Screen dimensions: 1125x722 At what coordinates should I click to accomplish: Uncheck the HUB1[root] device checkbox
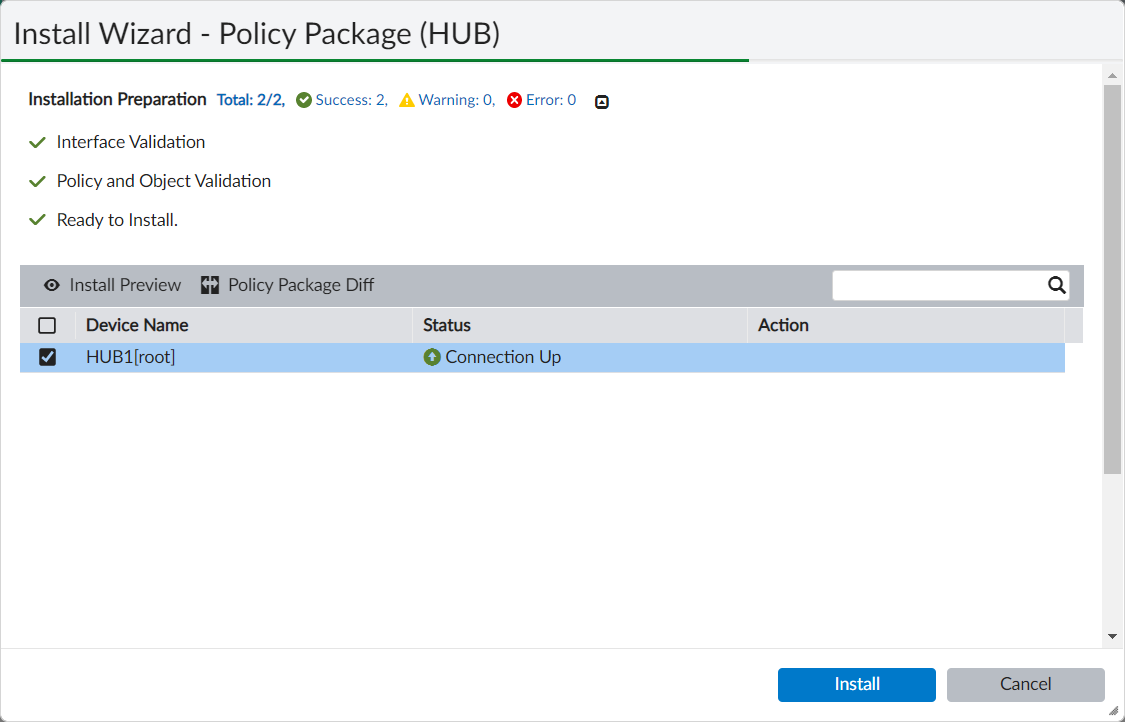point(47,357)
